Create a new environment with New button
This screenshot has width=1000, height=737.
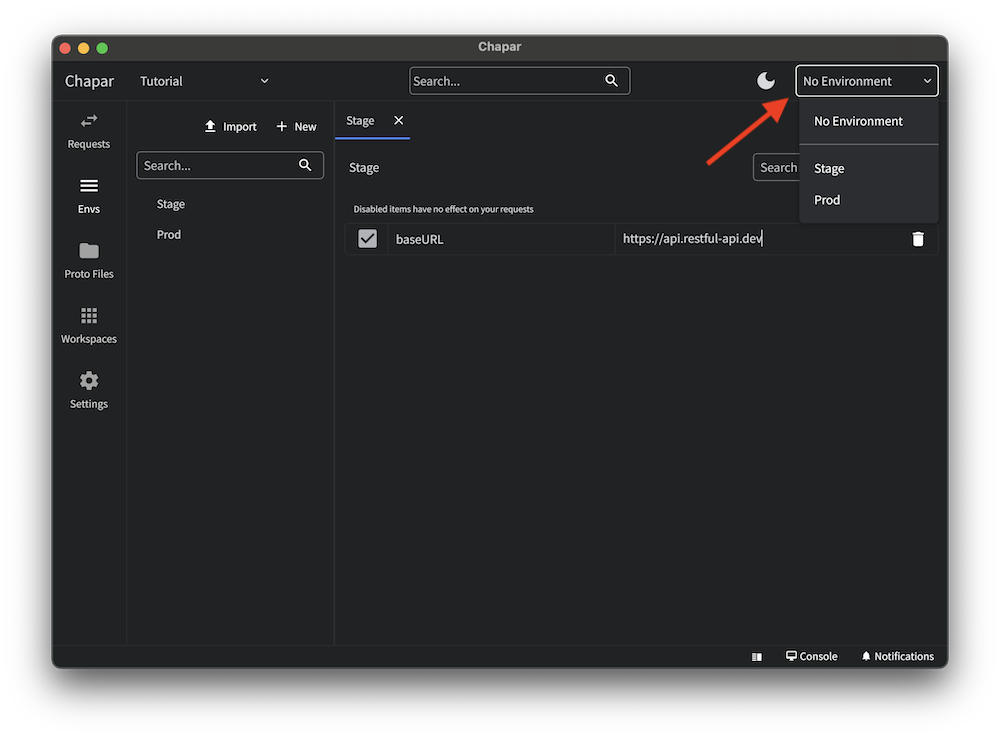coord(296,127)
